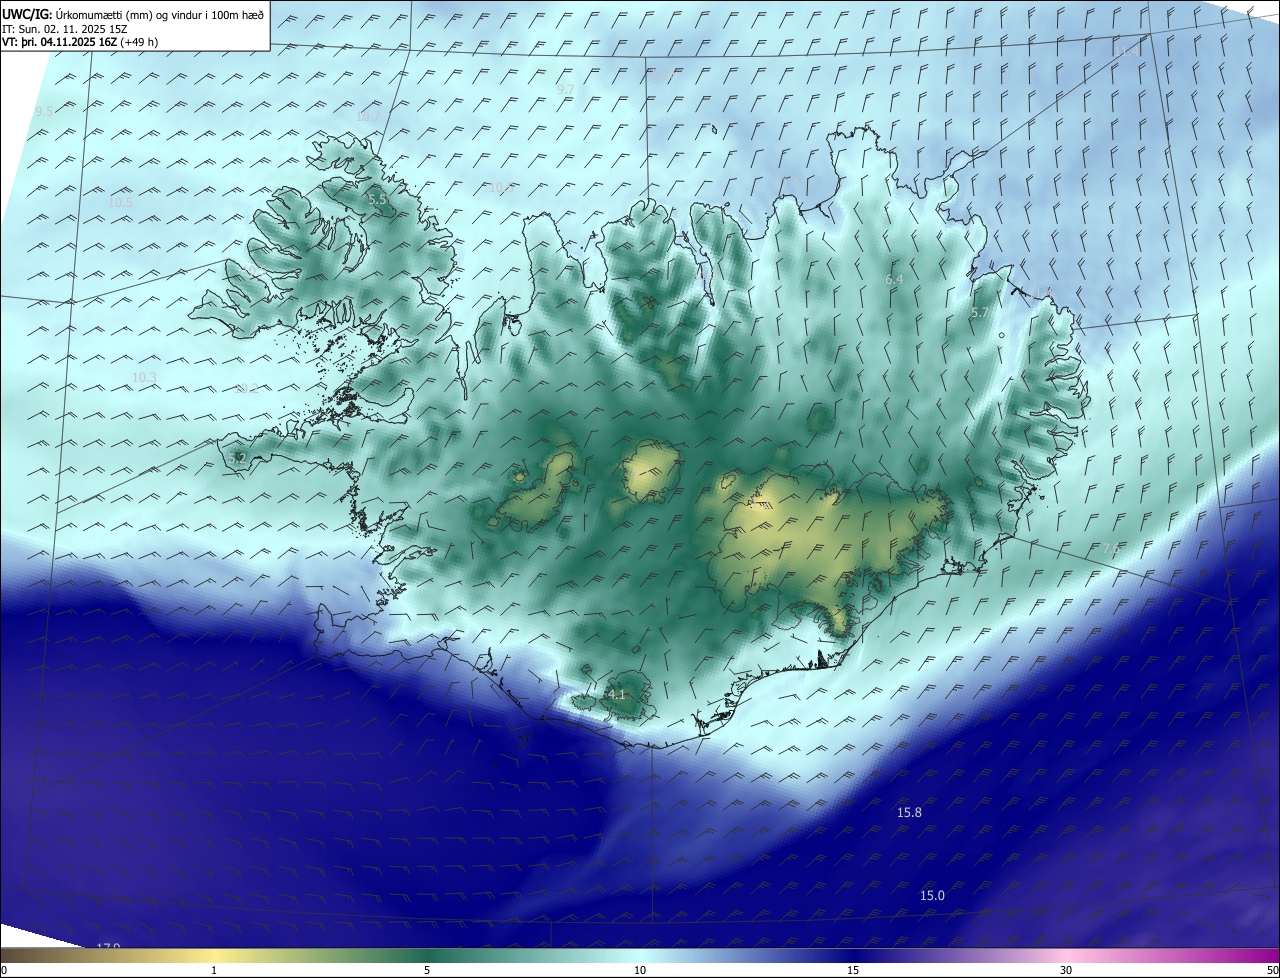The image size is (1280, 978).
Task: Click the colorbar tick label 30
Action: (1066, 971)
